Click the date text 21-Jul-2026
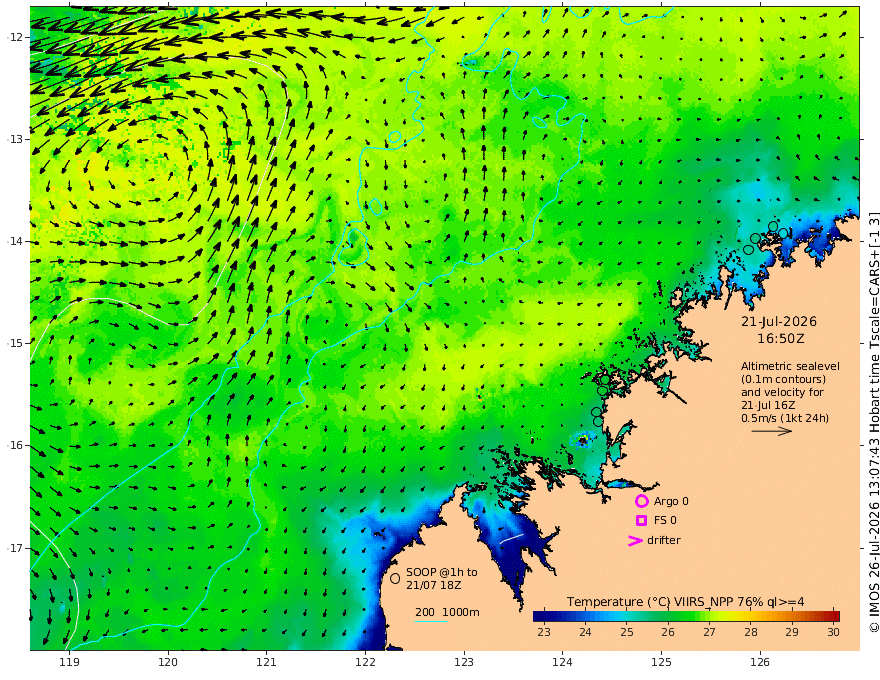880x680 pixels. (779, 322)
